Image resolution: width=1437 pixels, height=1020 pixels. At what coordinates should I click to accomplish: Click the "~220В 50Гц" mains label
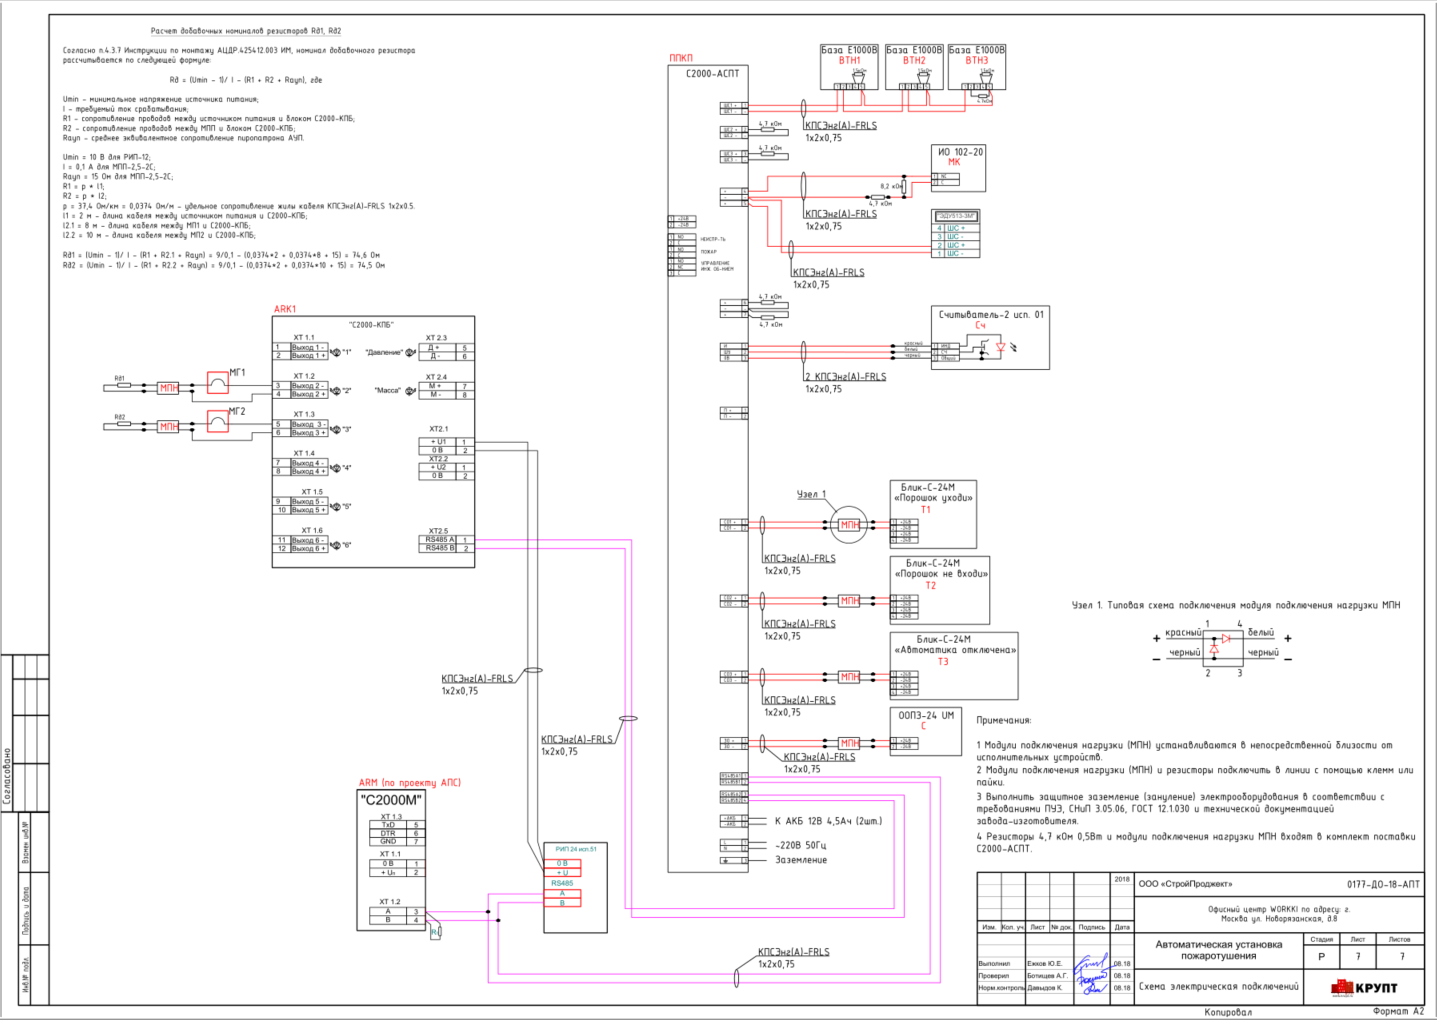pos(801,845)
